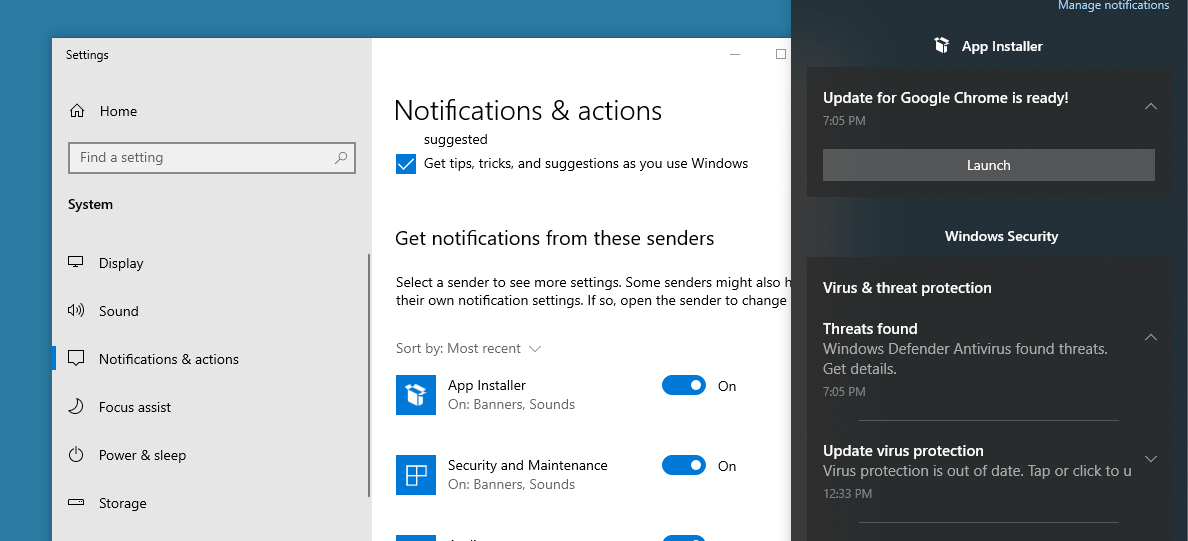This screenshot has width=1188, height=541.
Task: Turn off App Installer notifications toggle
Action: (684, 386)
